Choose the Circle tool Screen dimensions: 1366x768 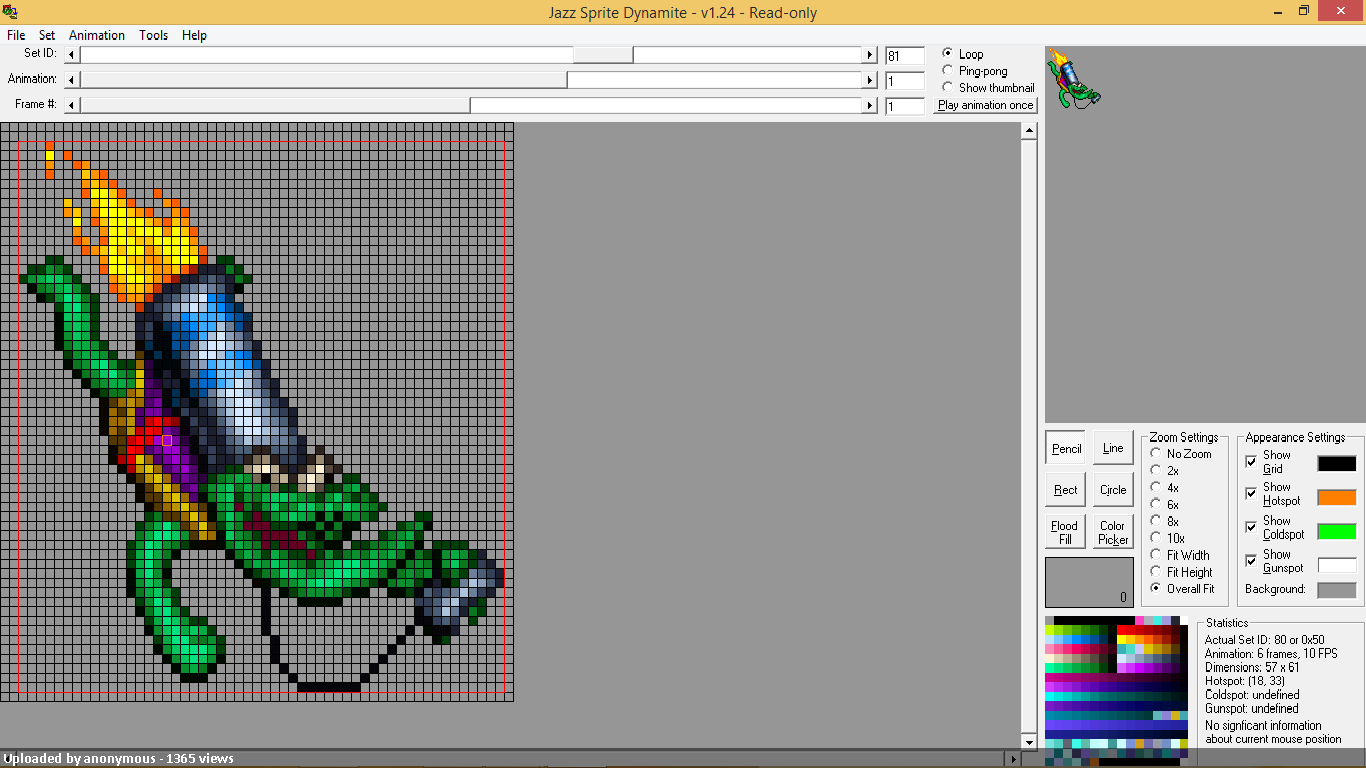point(1113,490)
